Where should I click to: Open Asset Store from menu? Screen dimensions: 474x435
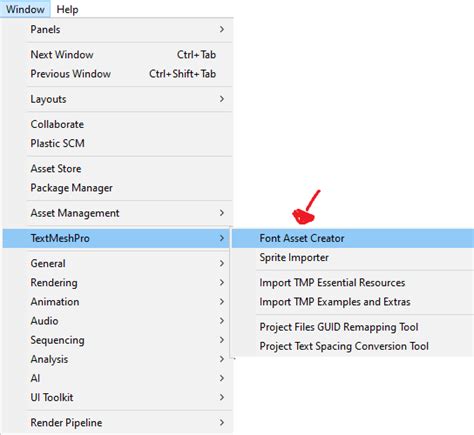117,168
